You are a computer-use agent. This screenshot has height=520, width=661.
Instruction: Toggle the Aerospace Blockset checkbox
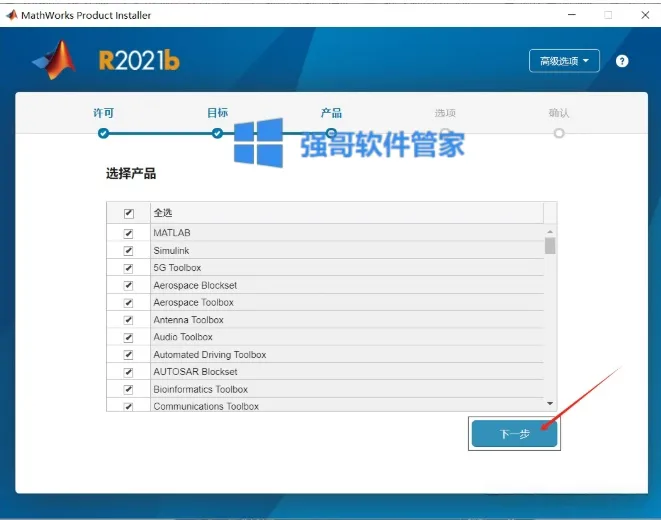(x=129, y=285)
